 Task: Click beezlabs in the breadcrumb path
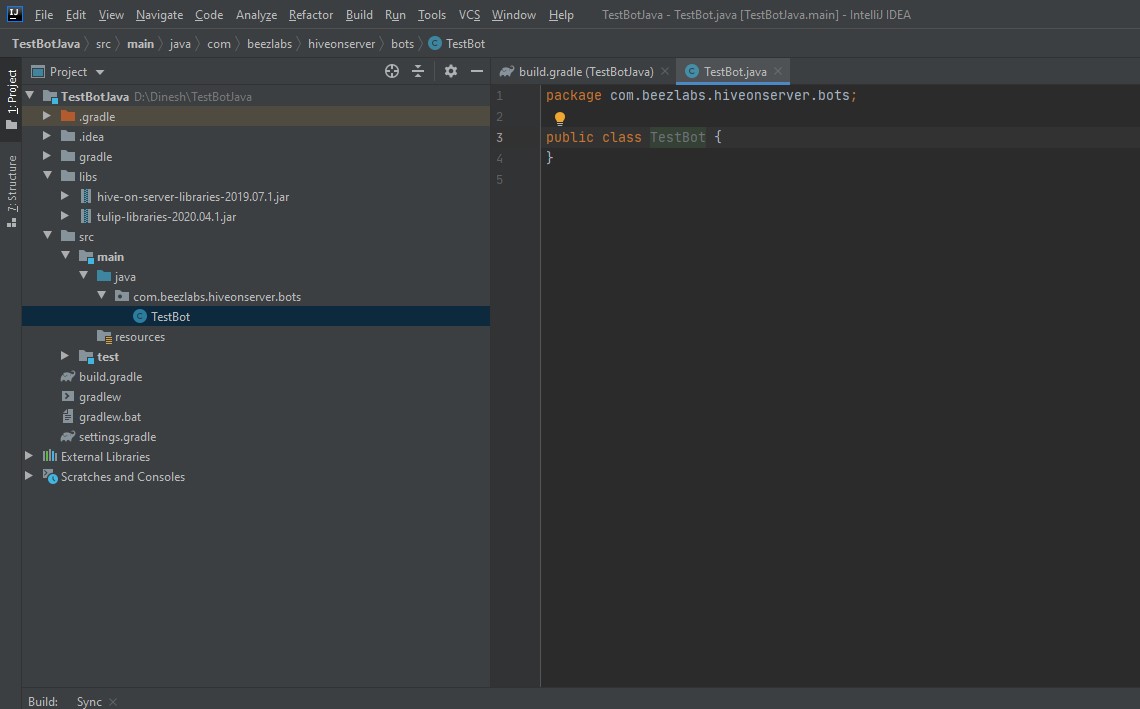(269, 44)
